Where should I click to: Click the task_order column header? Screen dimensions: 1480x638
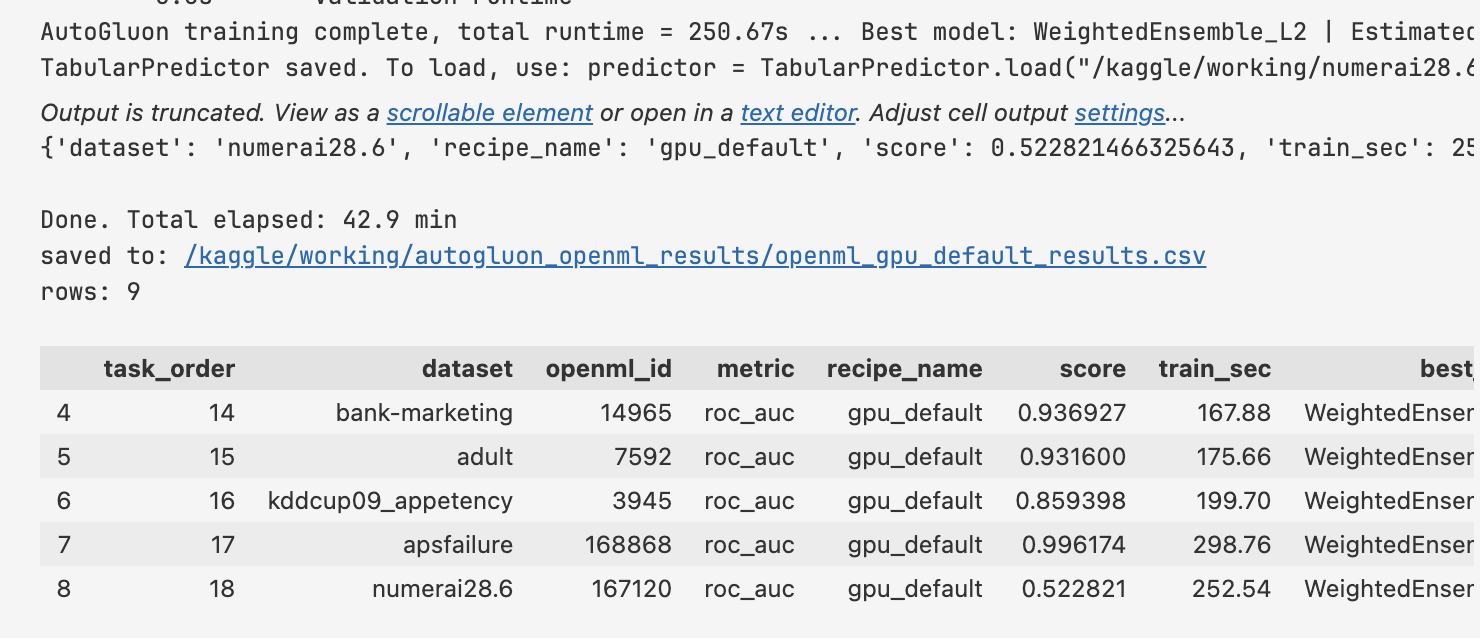pyautogui.click(x=169, y=369)
